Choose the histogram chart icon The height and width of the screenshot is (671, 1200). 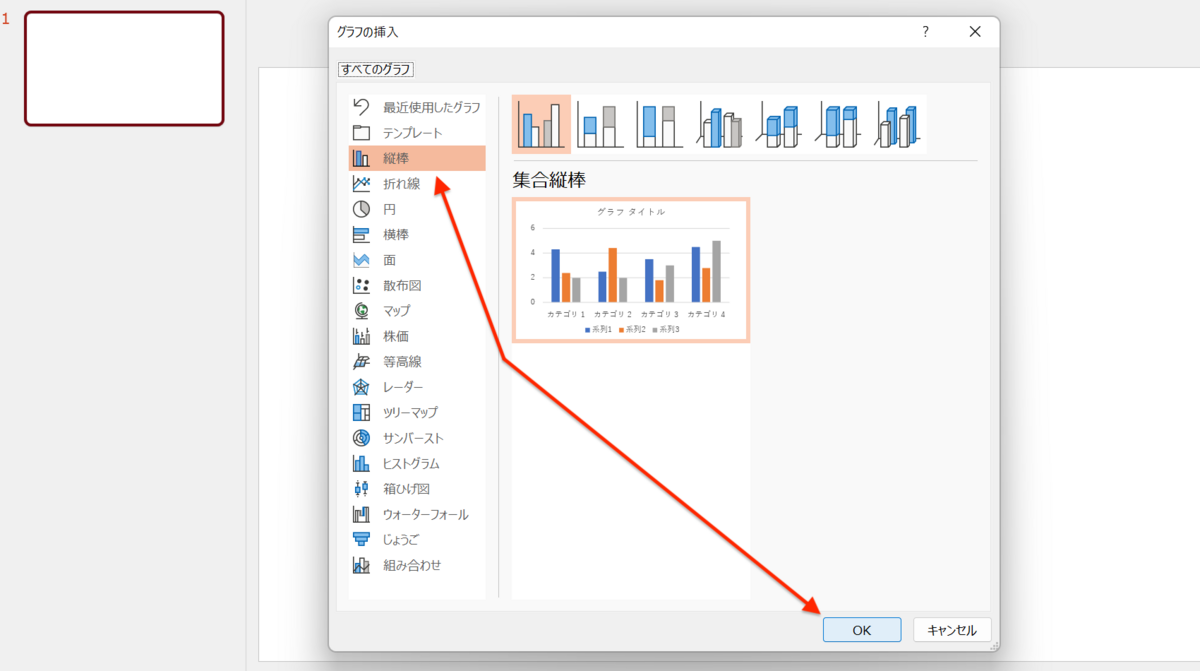pos(362,463)
